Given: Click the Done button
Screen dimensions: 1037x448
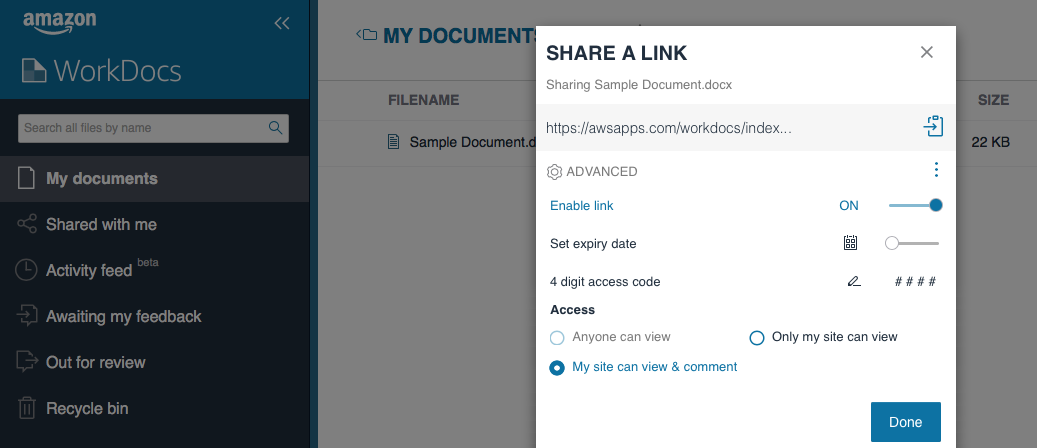Looking at the screenshot, I should [905, 422].
